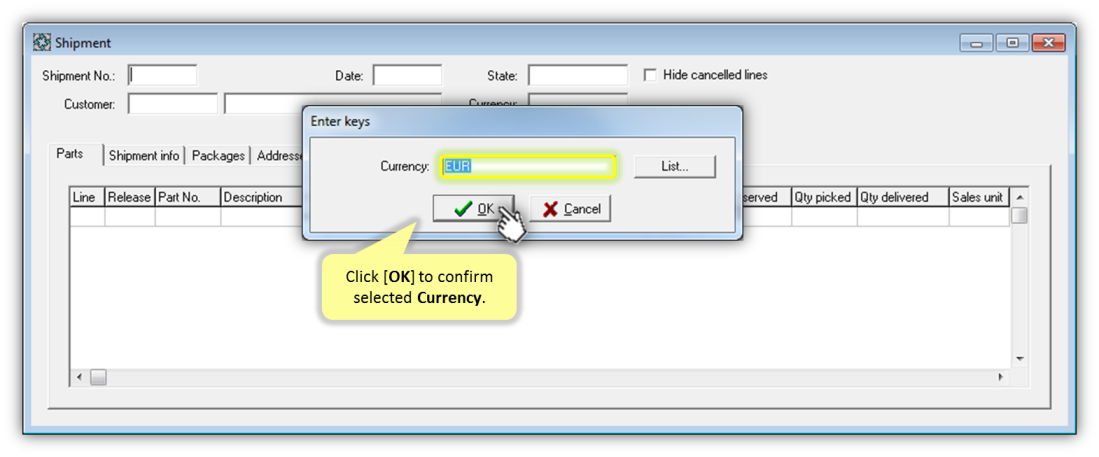Image resolution: width=1099 pixels, height=457 pixels.
Task: Click the Shipment window title icon
Action: [x=43, y=43]
